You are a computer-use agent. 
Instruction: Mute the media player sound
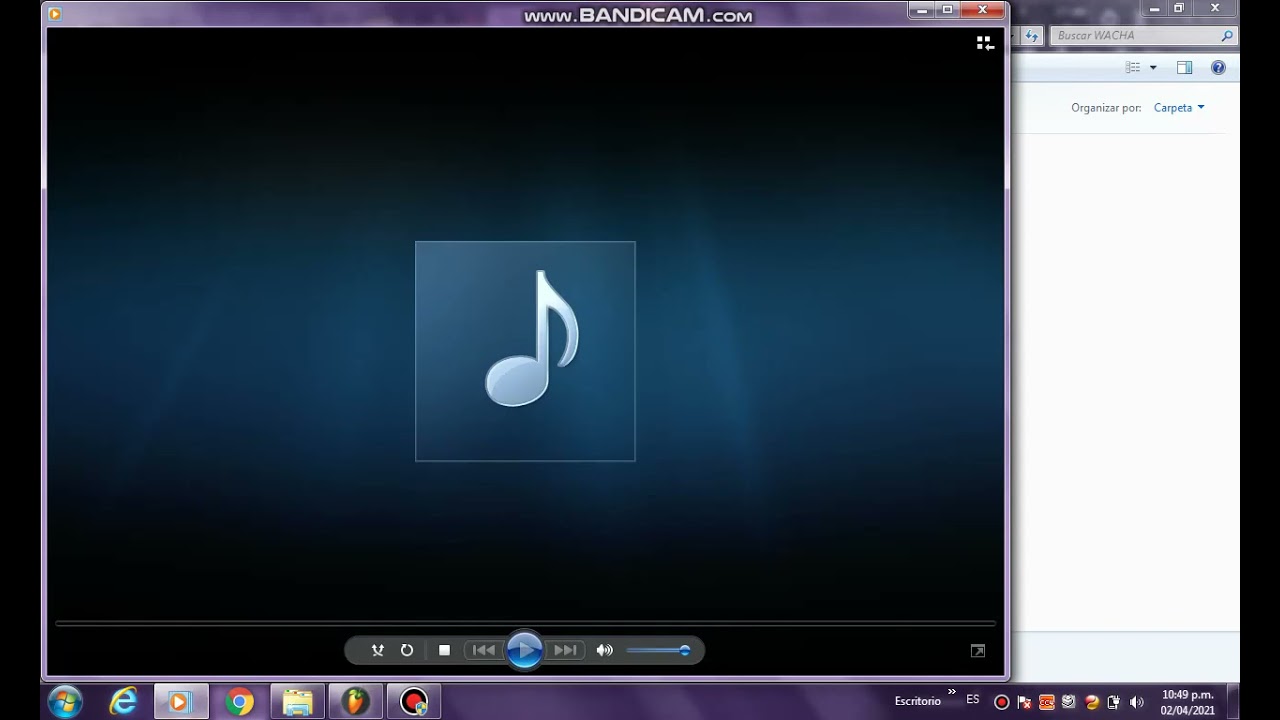coord(604,650)
